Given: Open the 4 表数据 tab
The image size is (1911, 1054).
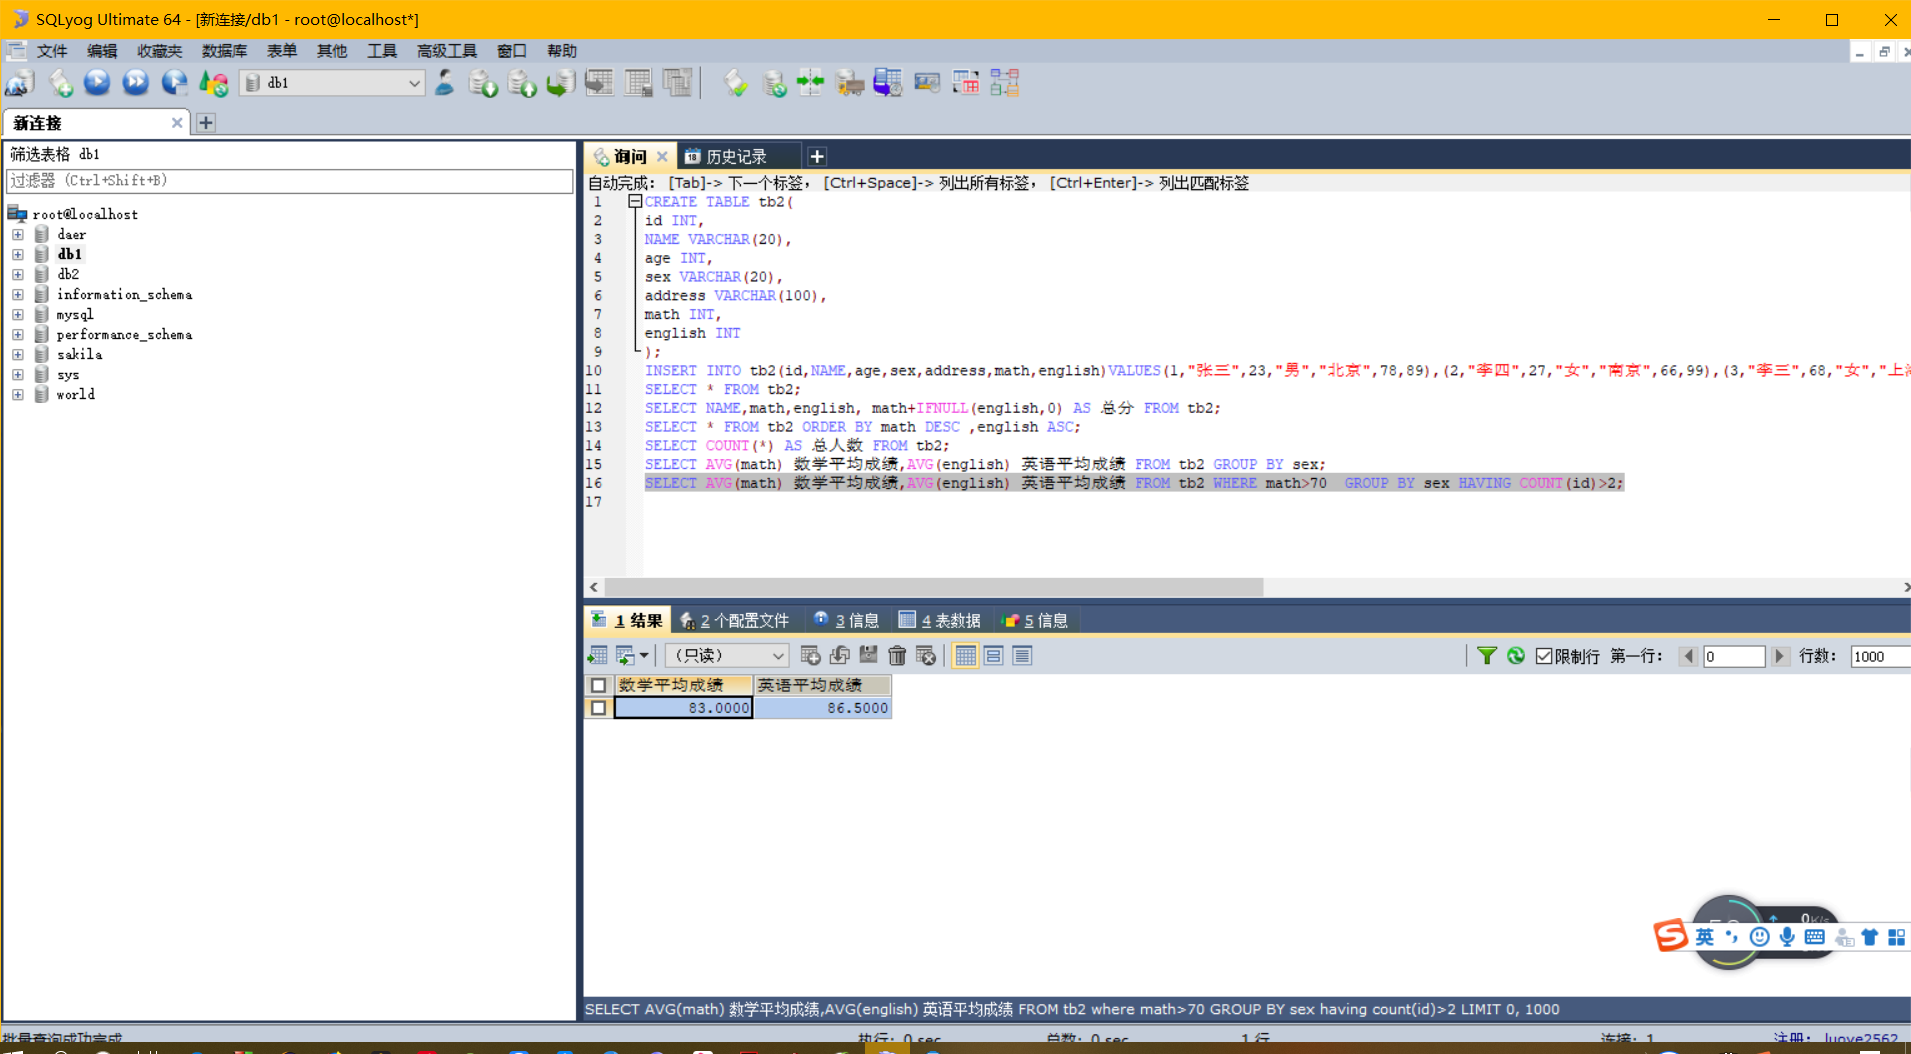Looking at the screenshot, I should coord(940,621).
